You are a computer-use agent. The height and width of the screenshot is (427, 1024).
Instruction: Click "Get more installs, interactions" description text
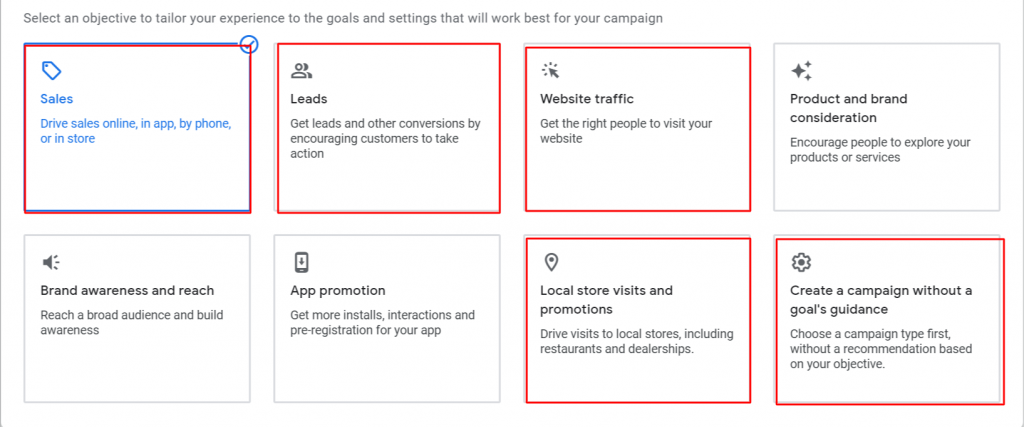(383, 323)
